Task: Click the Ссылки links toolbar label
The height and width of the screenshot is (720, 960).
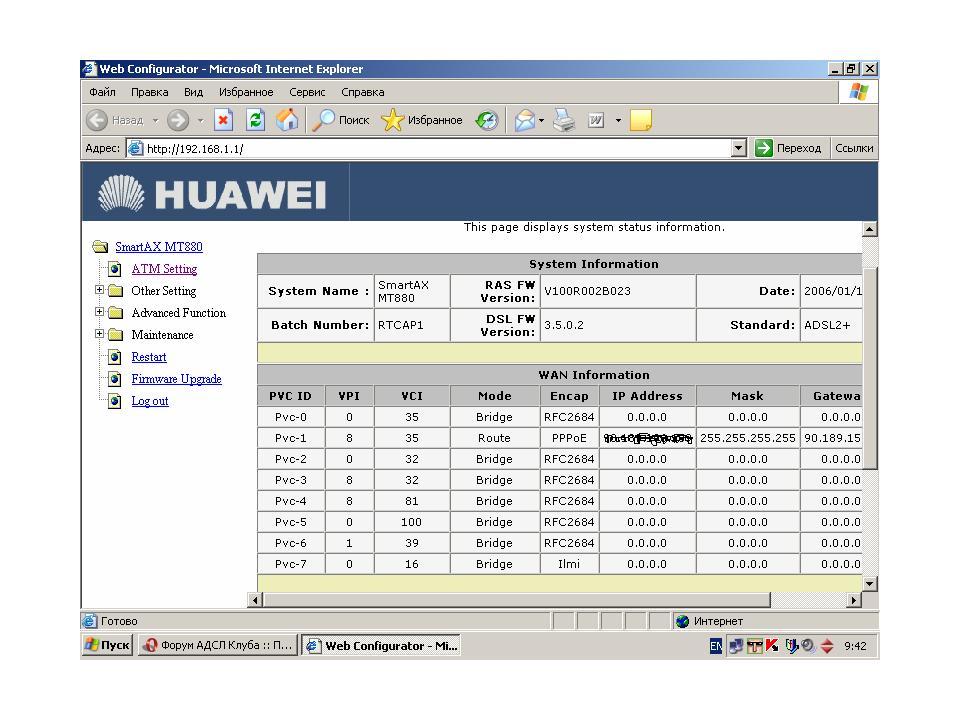Action: point(854,148)
